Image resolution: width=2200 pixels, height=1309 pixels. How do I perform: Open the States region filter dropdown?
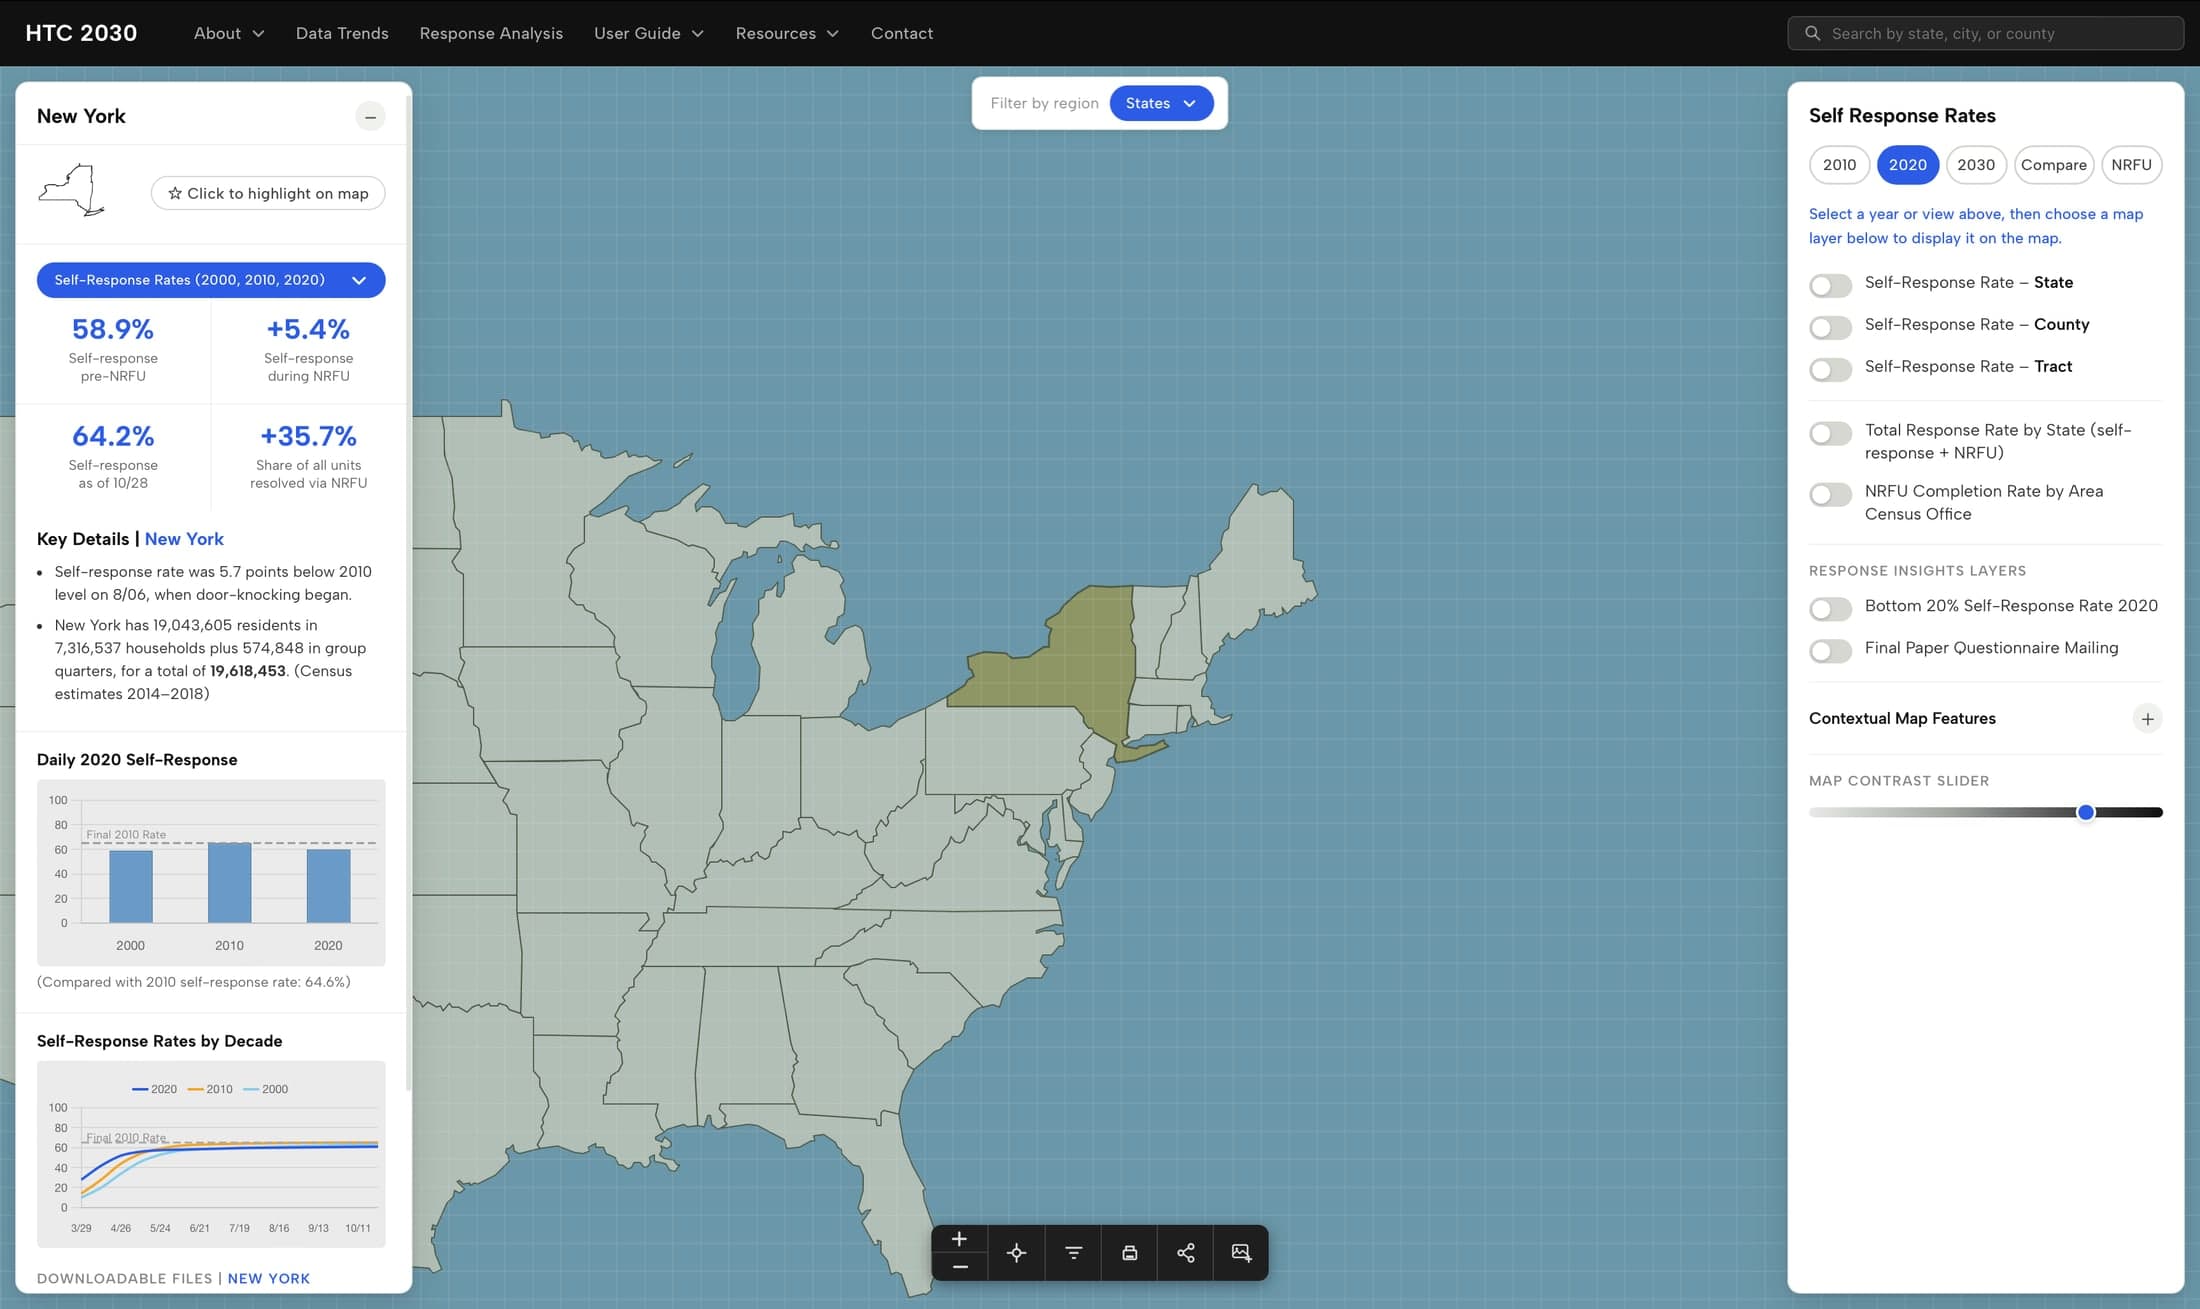click(1161, 103)
